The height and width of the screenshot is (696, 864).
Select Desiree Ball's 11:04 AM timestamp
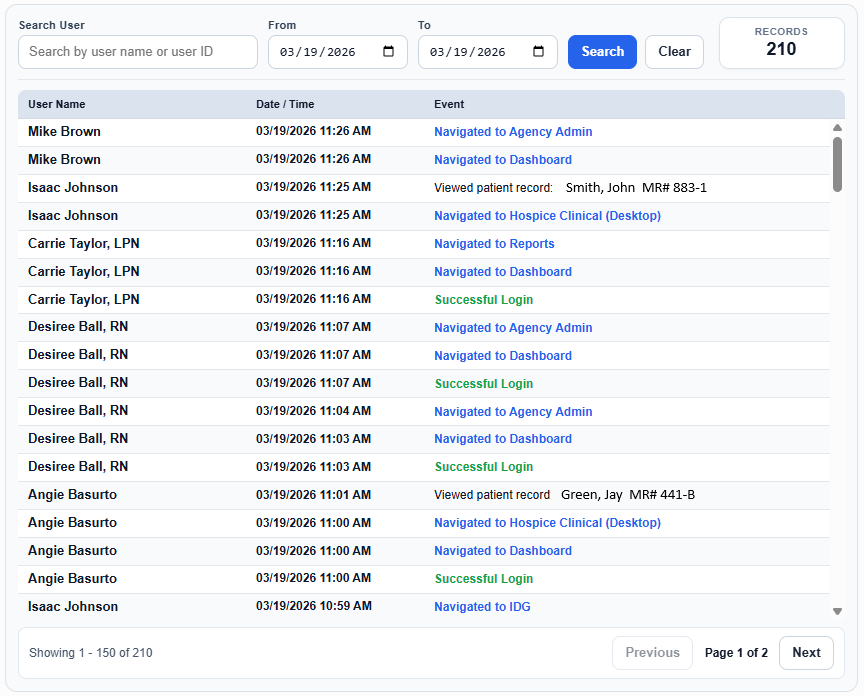click(313, 411)
